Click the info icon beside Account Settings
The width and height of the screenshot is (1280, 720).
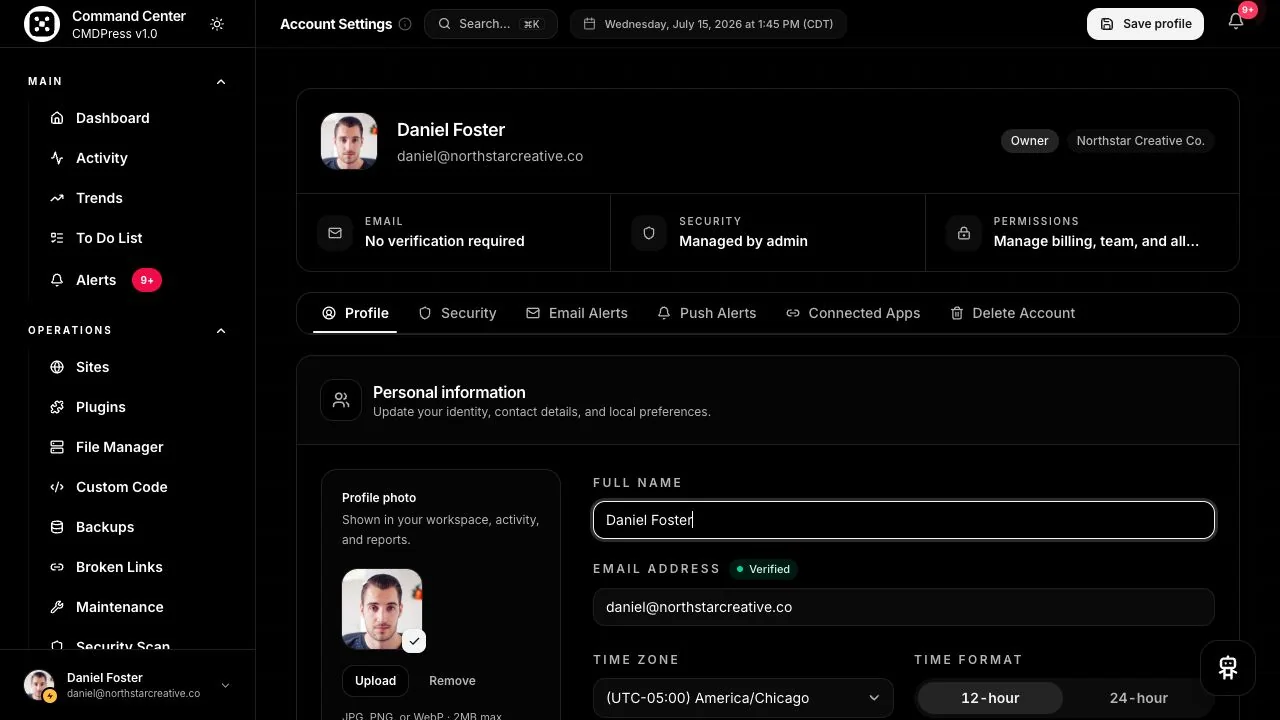(x=405, y=24)
